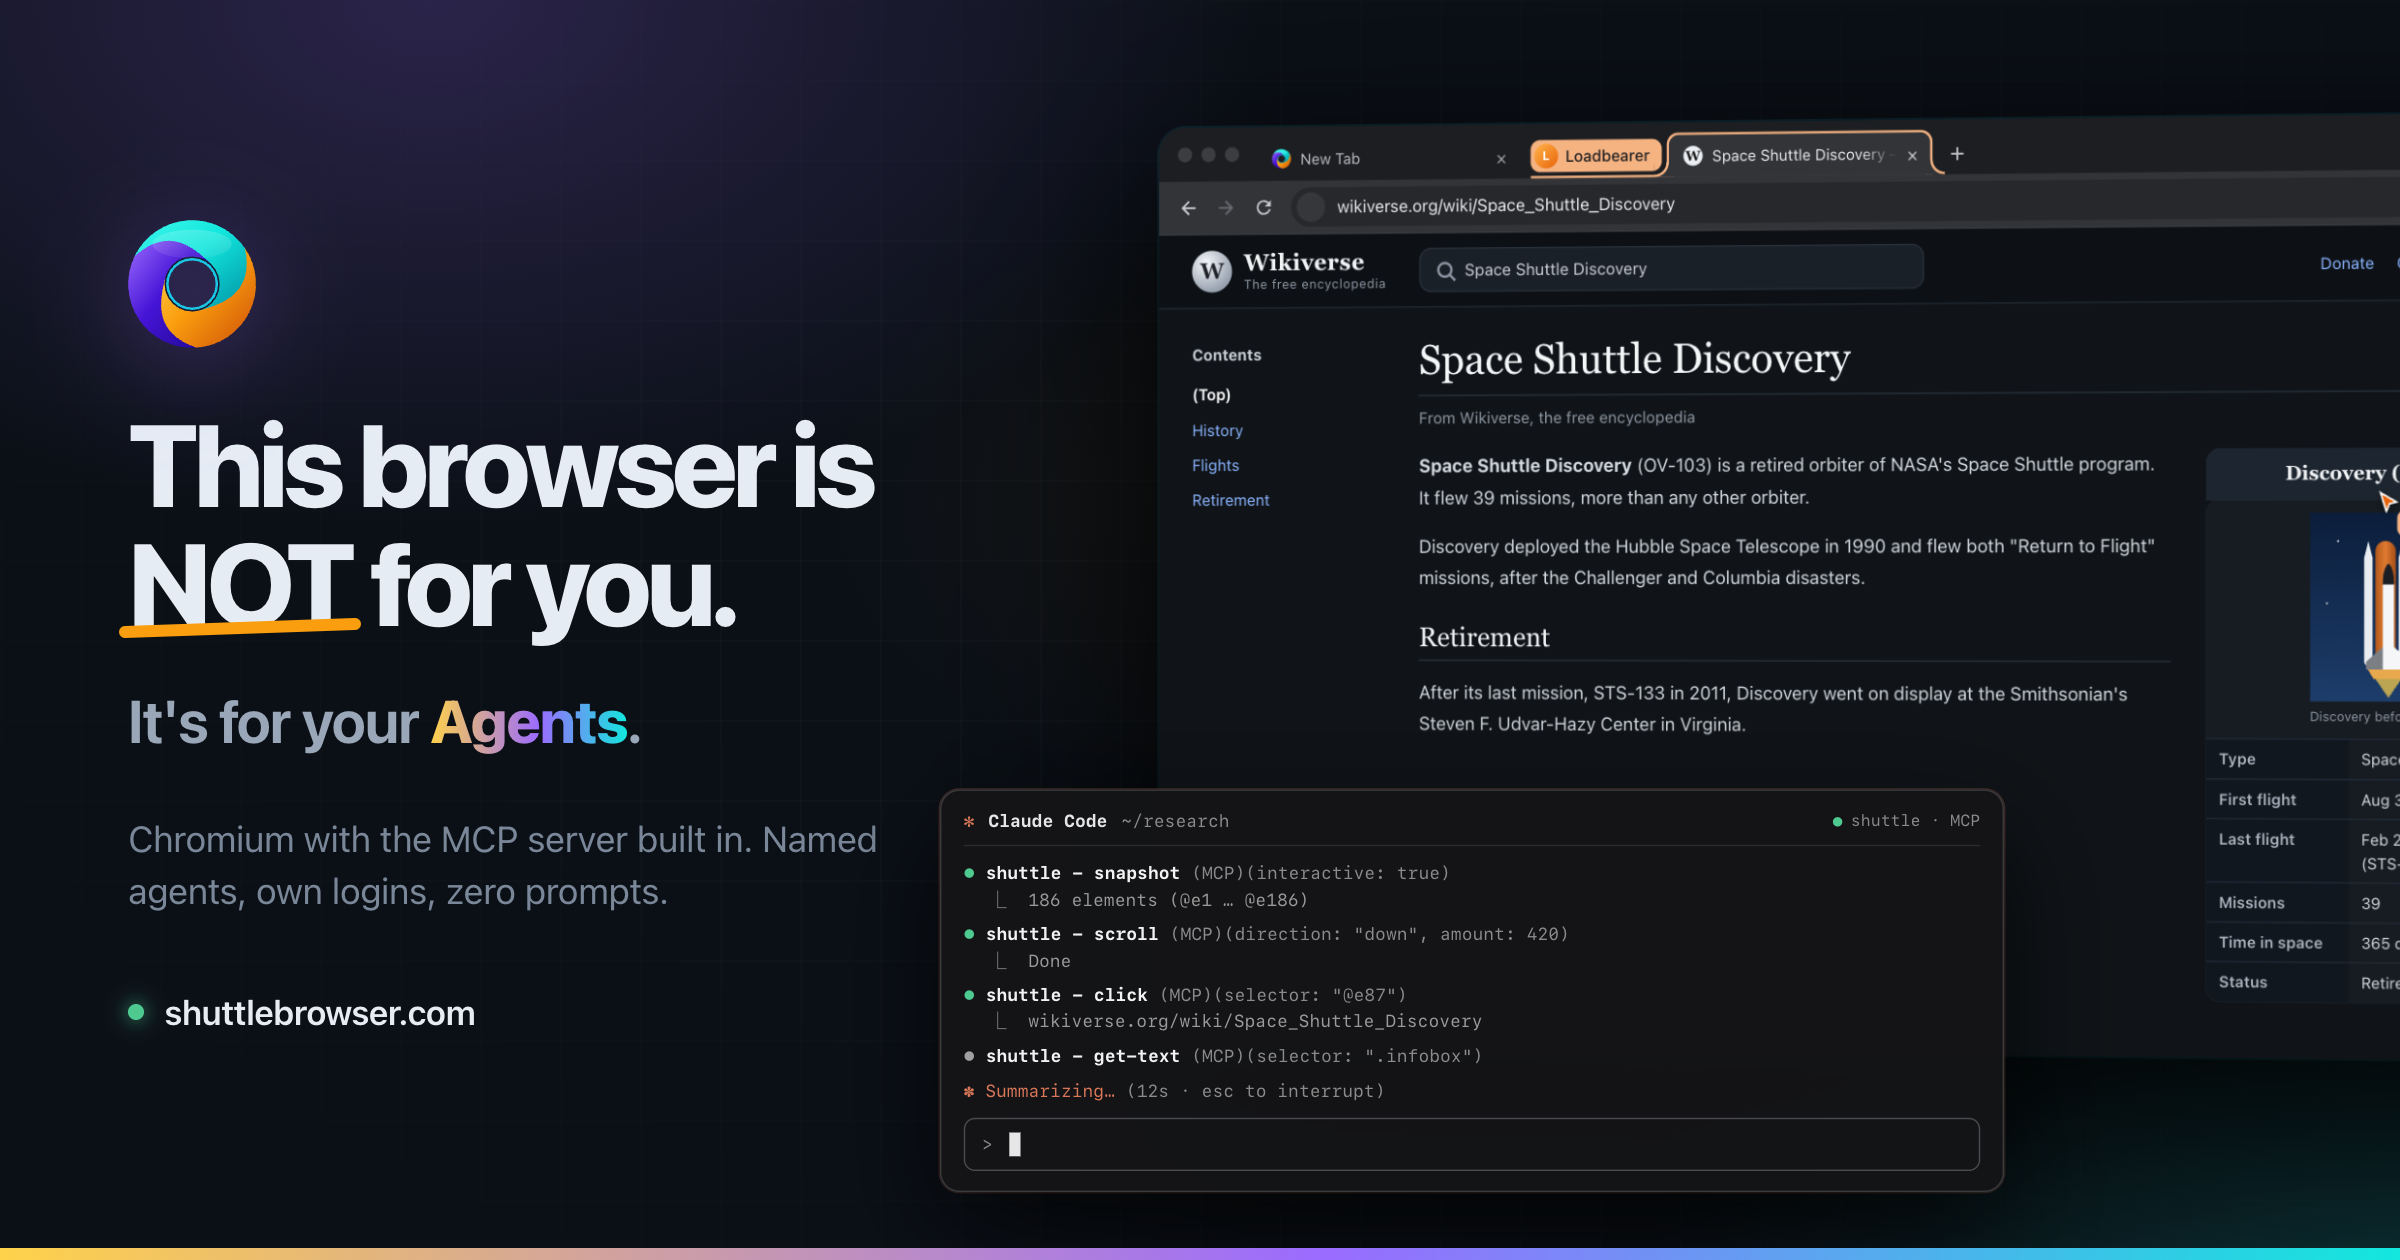Click the browser forward arrow
The image size is (2400, 1260).
point(1226,208)
